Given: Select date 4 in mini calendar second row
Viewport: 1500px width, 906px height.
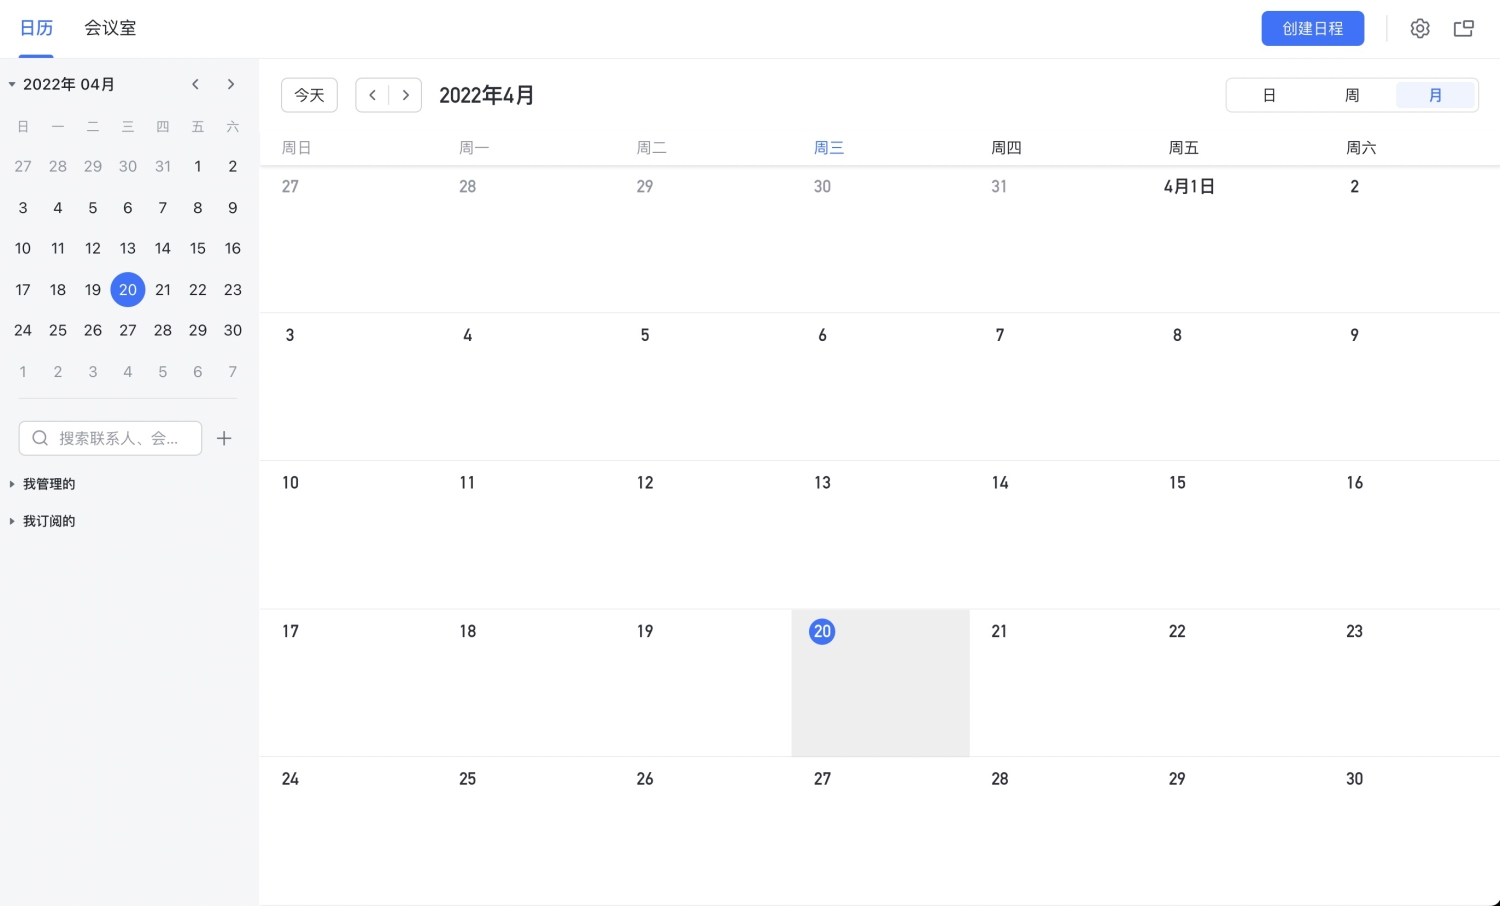Looking at the screenshot, I should [58, 208].
